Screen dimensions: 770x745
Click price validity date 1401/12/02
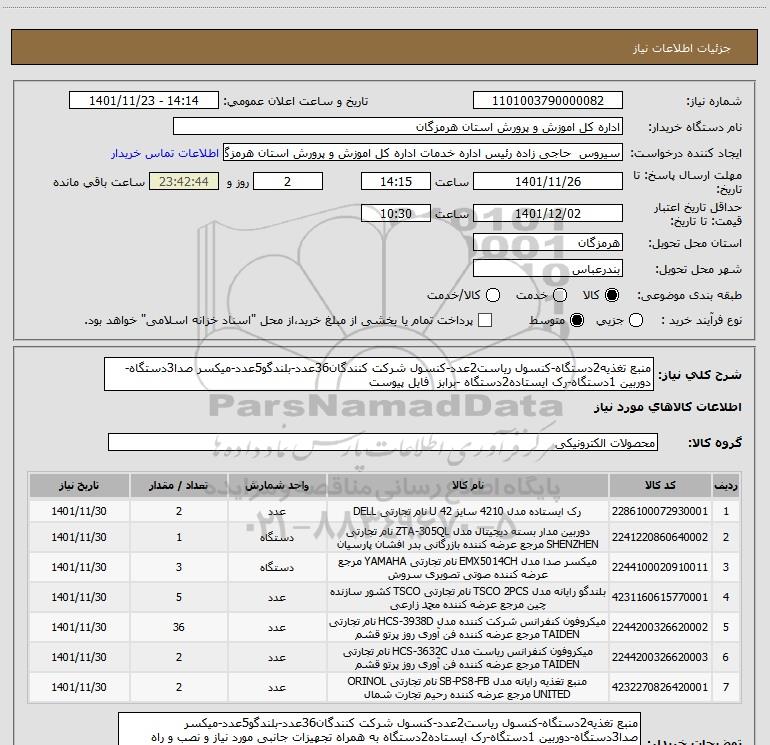pyautogui.click(x=548, y=214)
